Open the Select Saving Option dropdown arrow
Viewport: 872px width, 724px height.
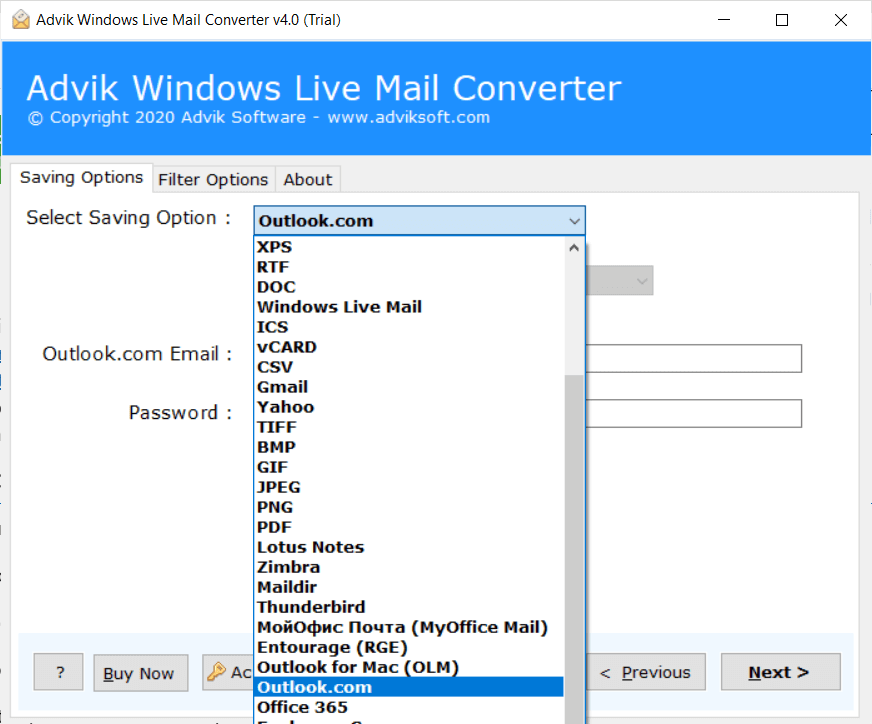tap(574, 221)
